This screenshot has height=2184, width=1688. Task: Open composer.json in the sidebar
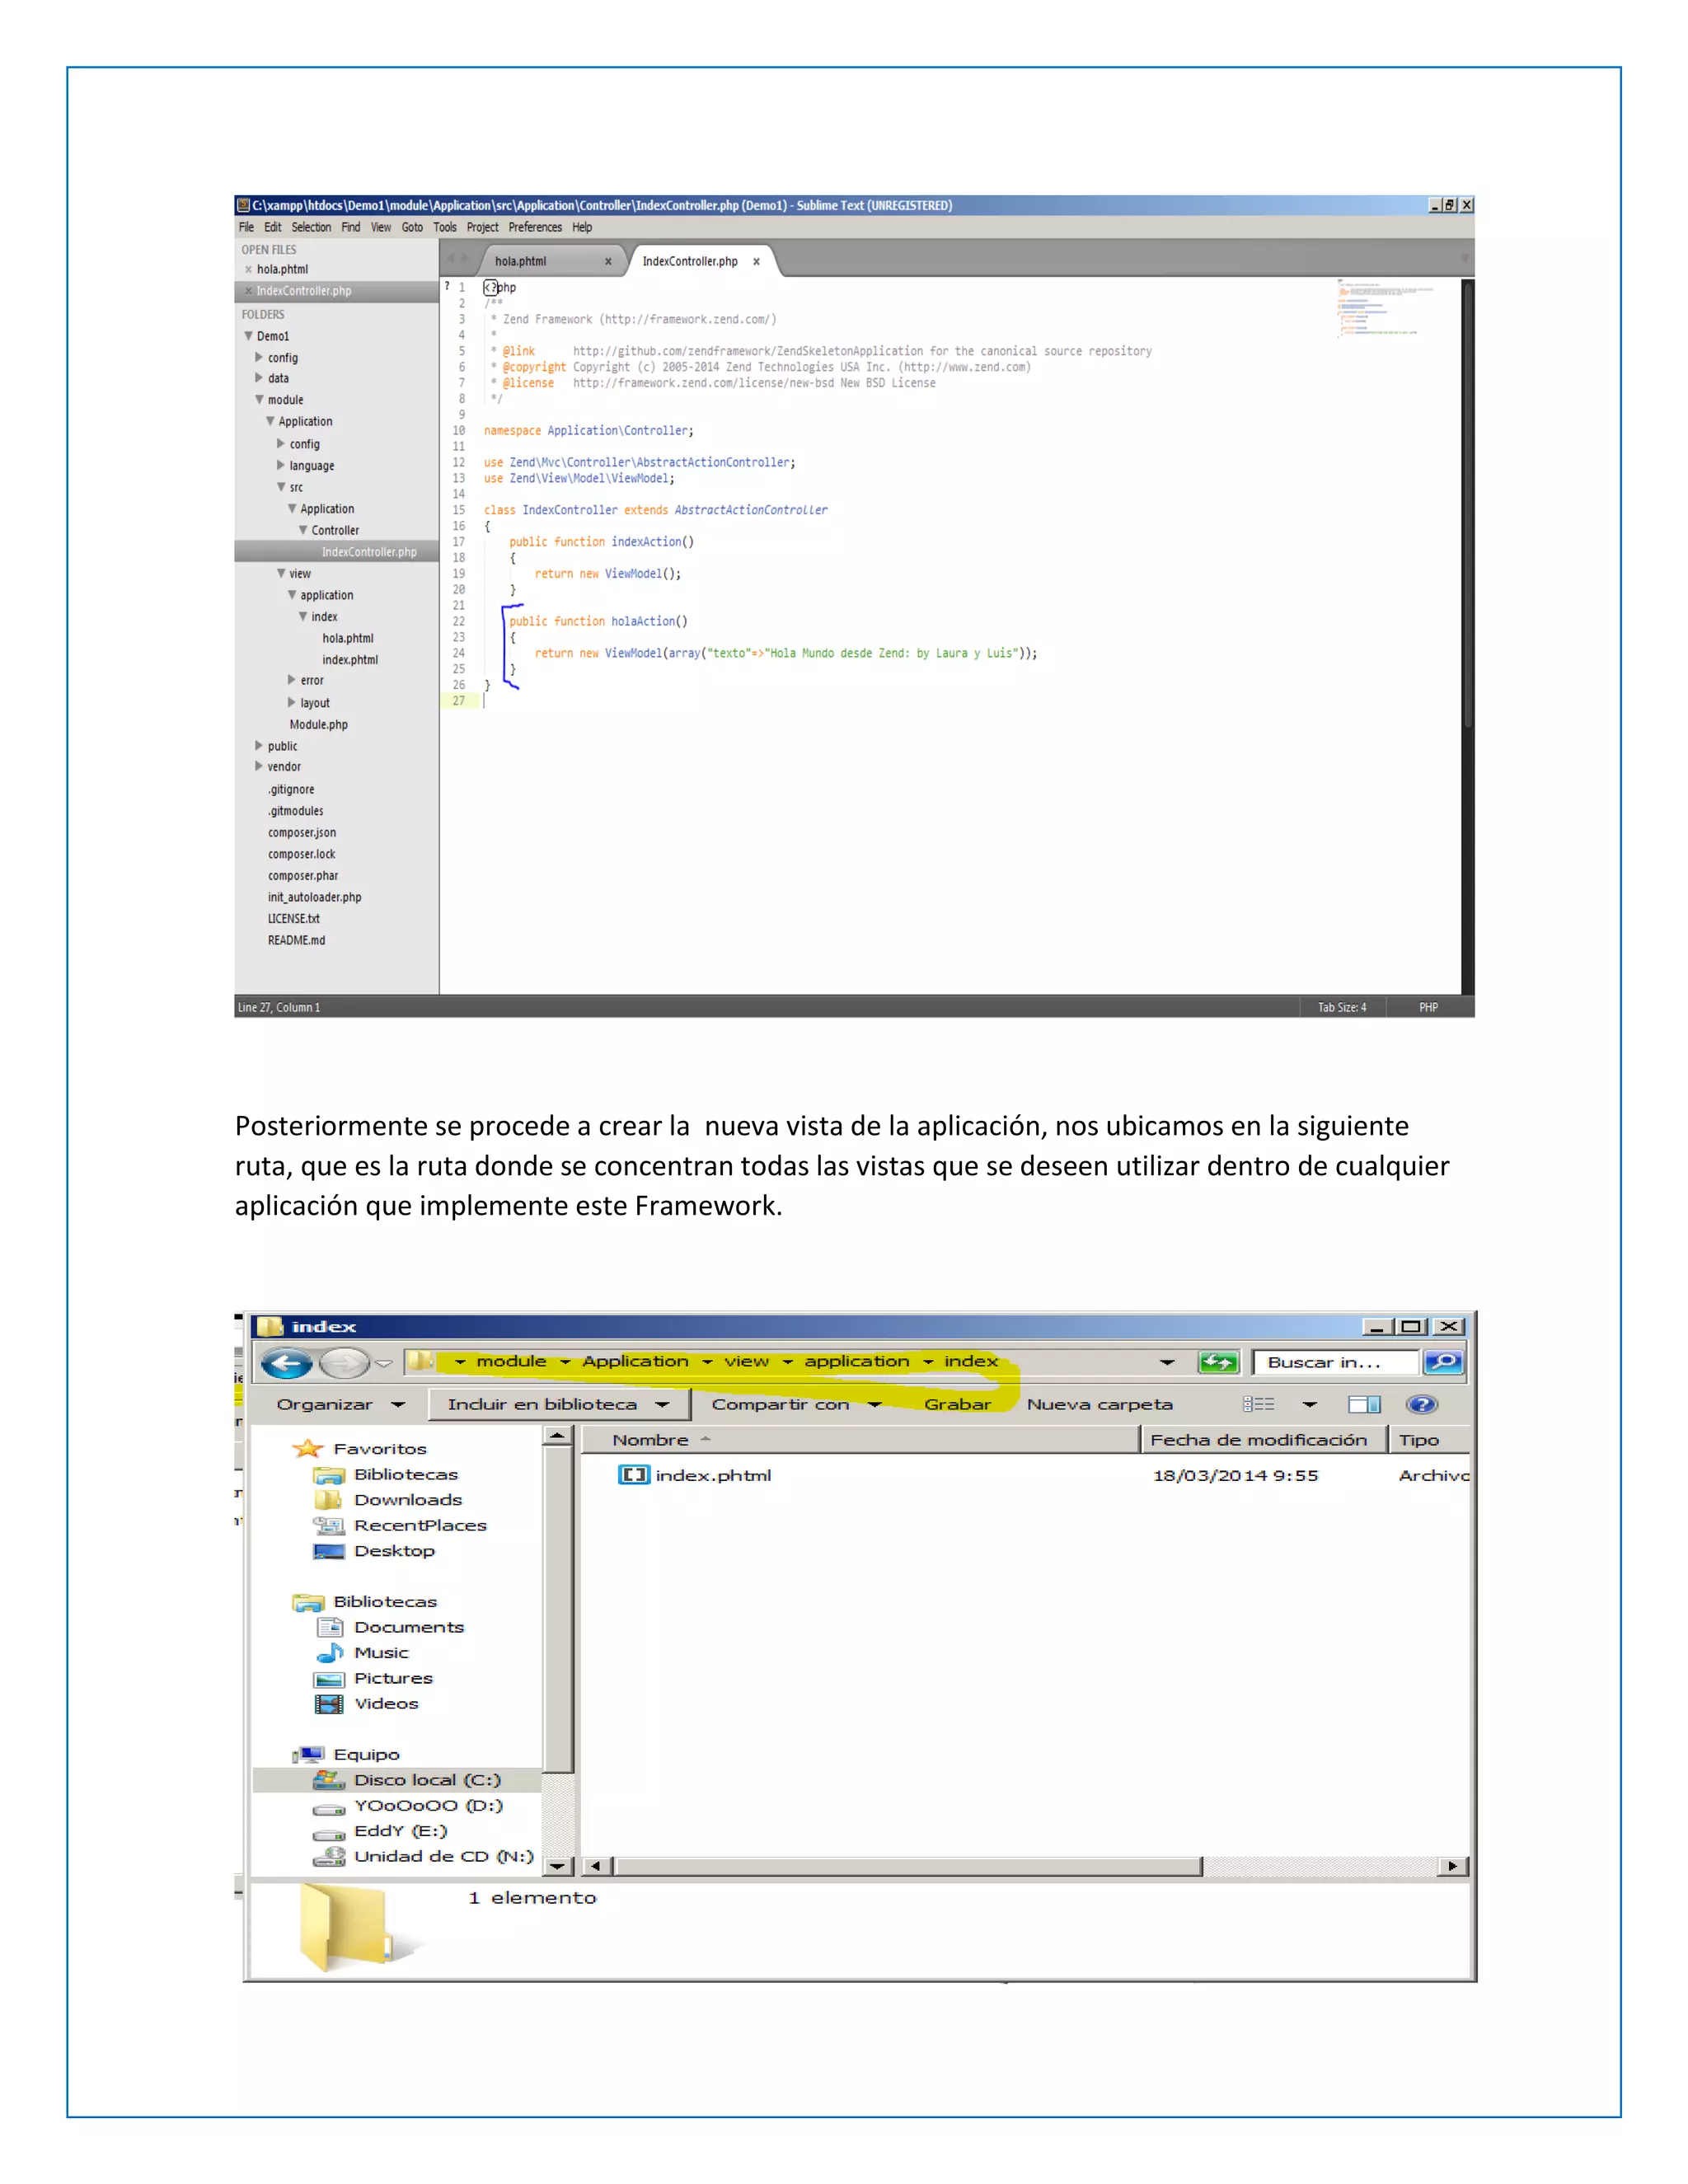point(301,832)
